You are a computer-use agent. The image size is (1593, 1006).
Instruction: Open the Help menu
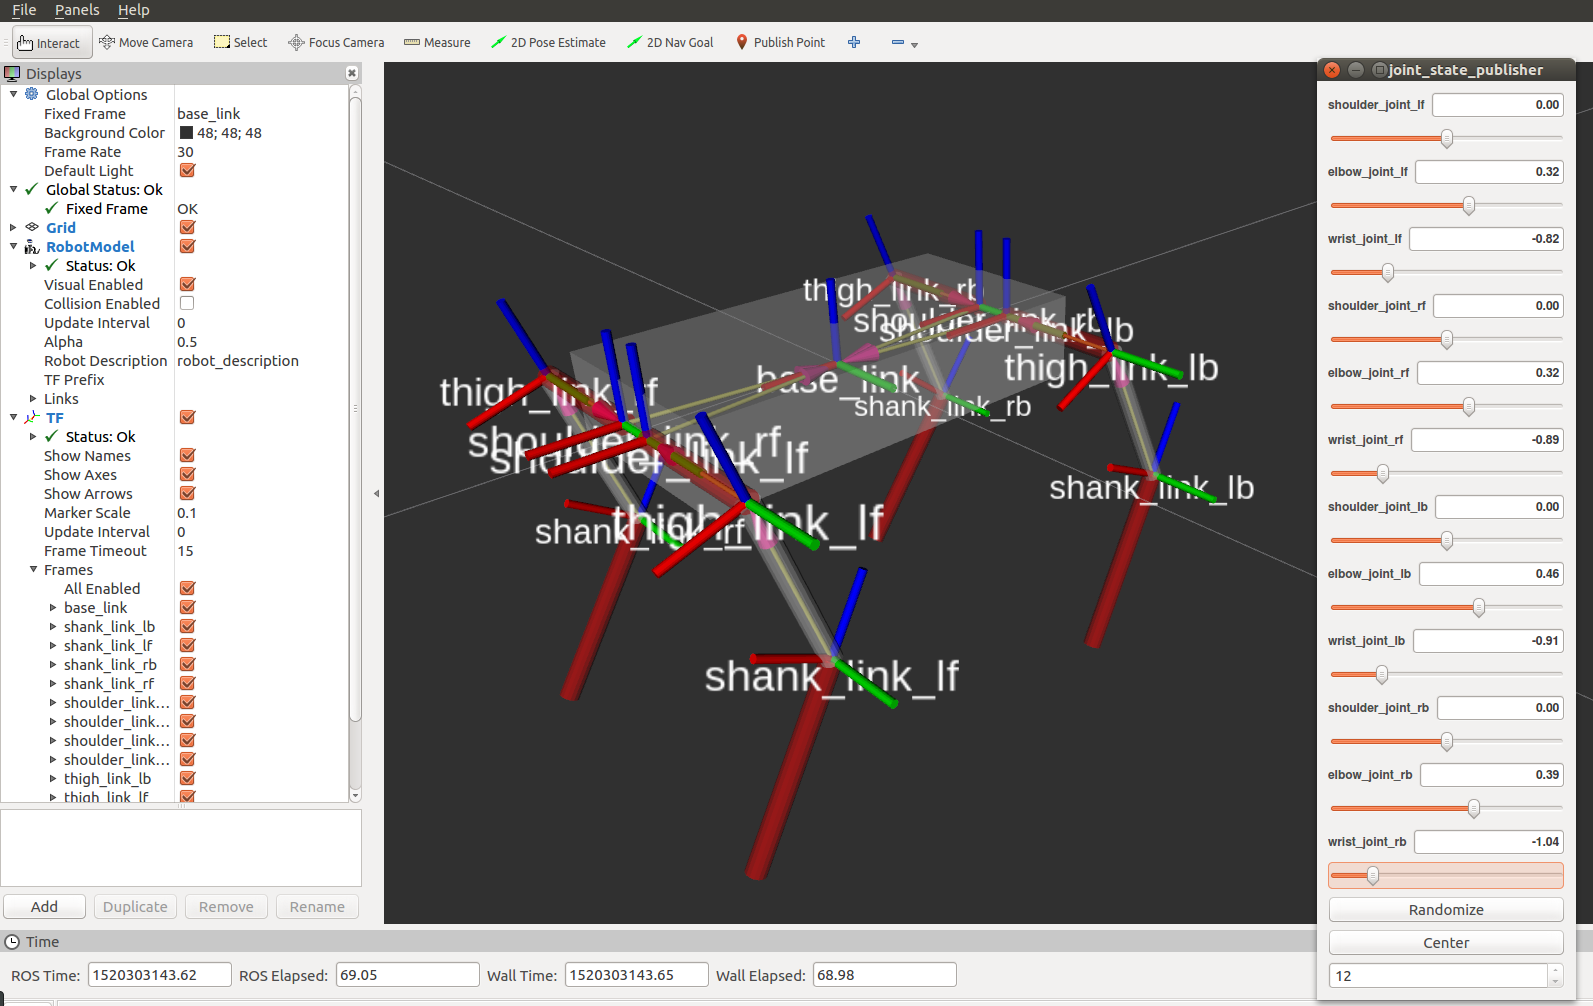point(133,10)
